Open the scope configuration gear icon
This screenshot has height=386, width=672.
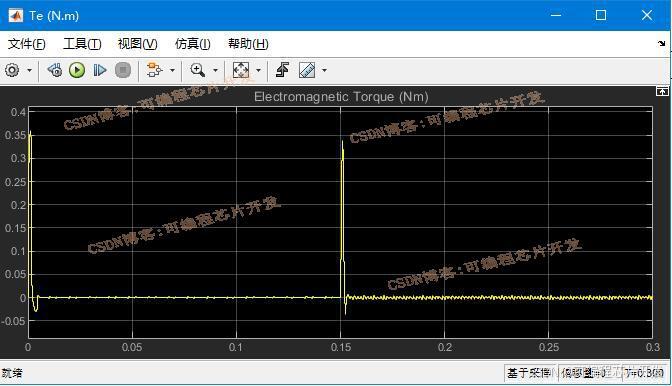pos(12,70)
